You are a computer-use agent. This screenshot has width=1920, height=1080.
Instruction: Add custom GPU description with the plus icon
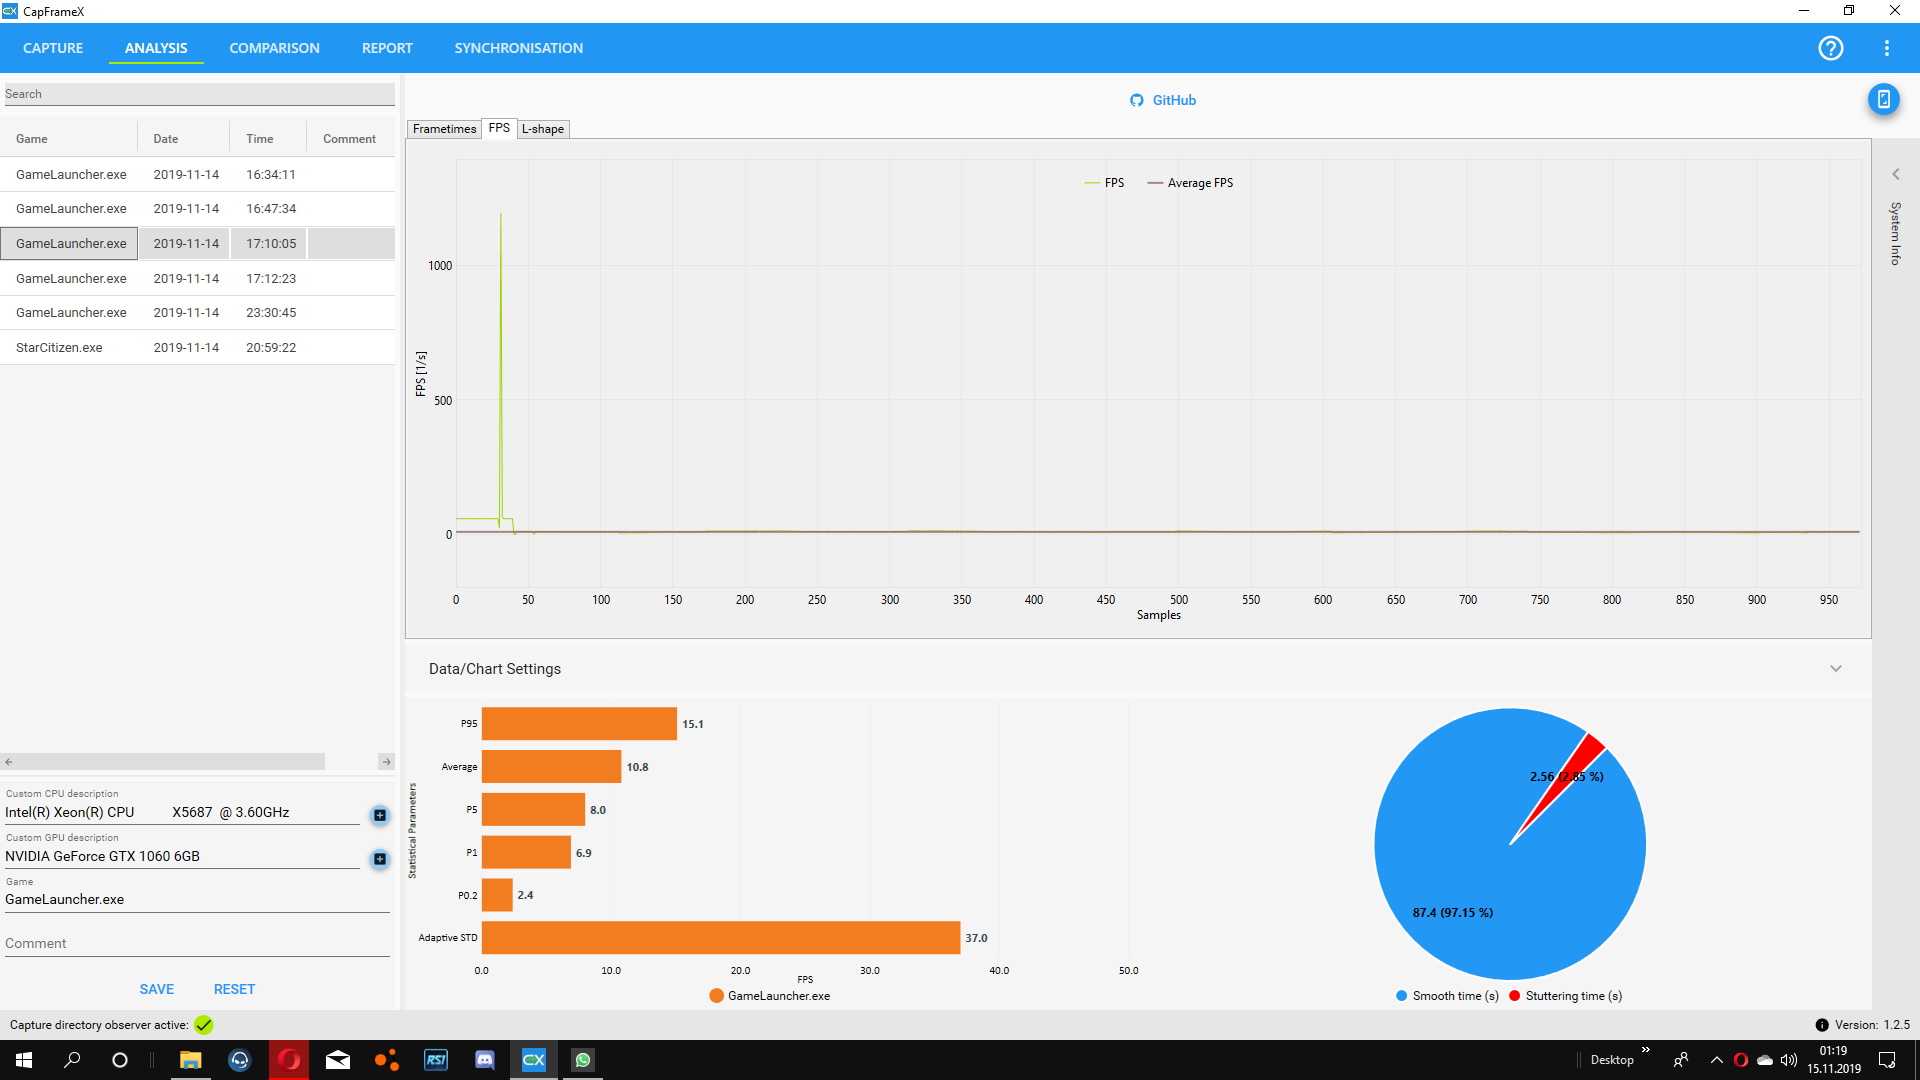(x=379, y=858)
